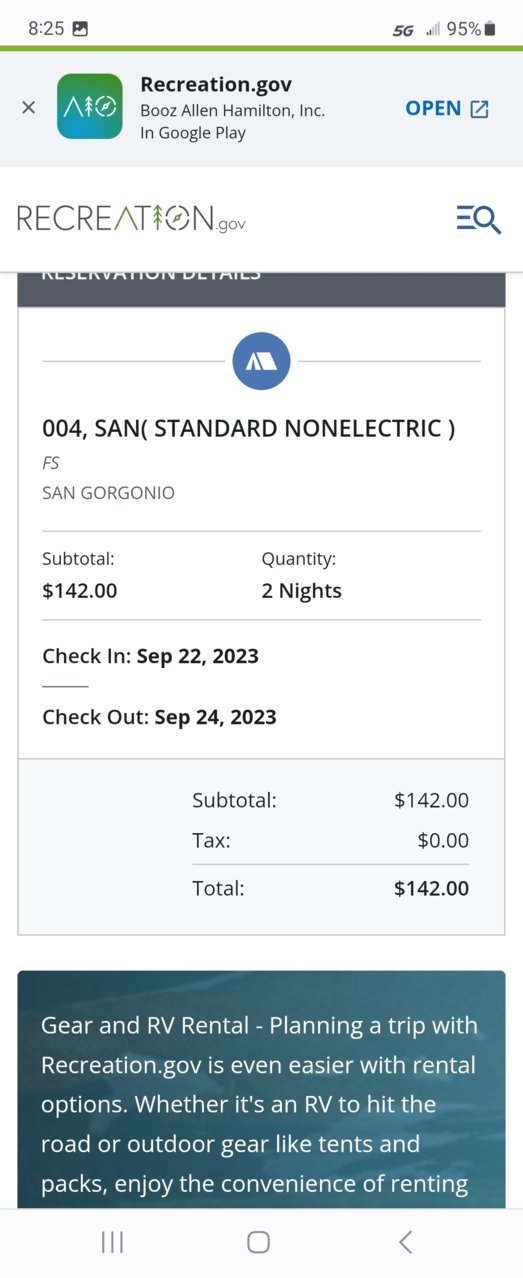
Task: Tap the Recreation.gov app icon
Action: click(90, 106)
